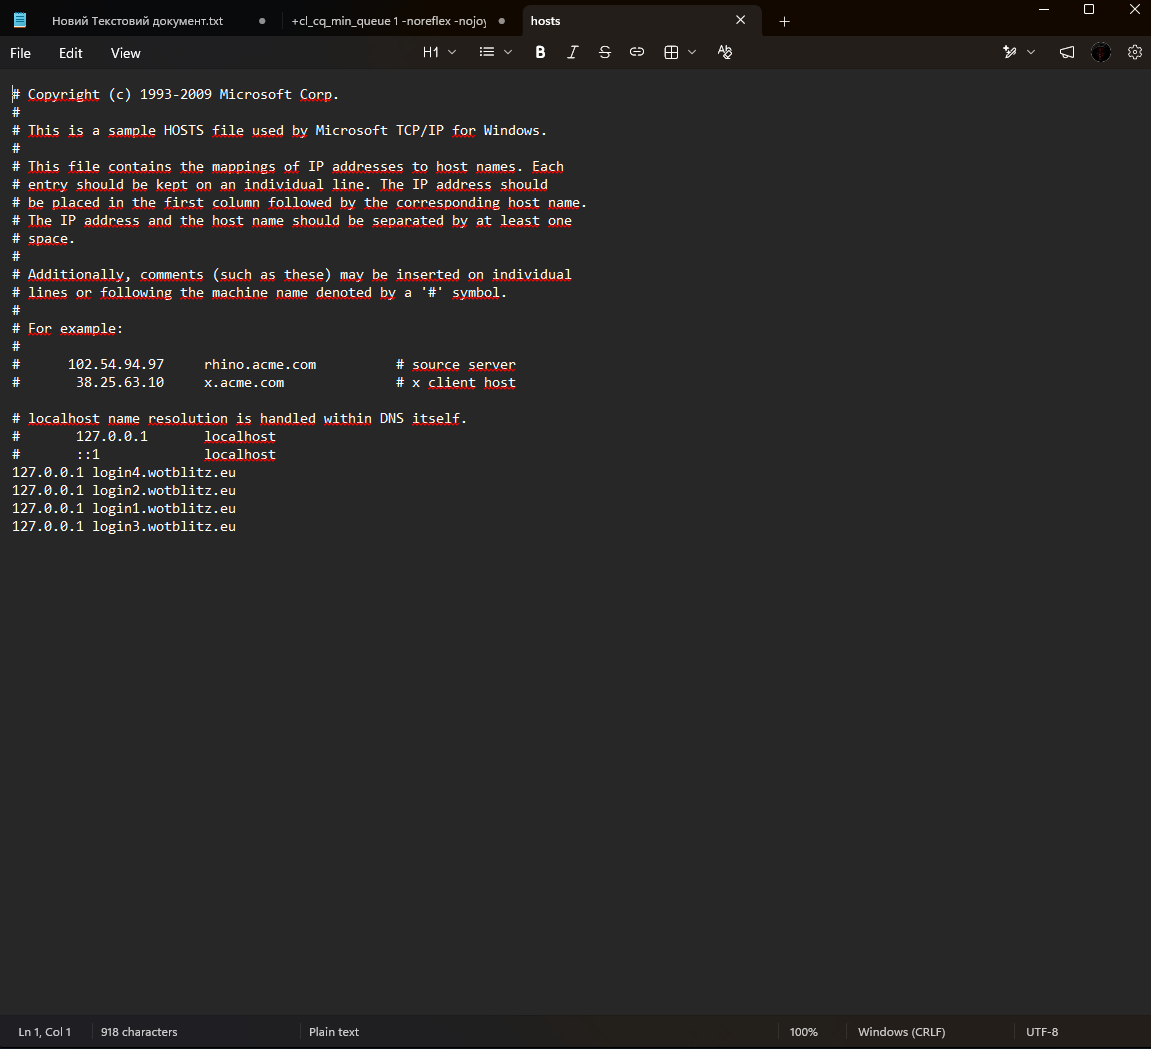Add a new tab

click(x=784, y=21)
